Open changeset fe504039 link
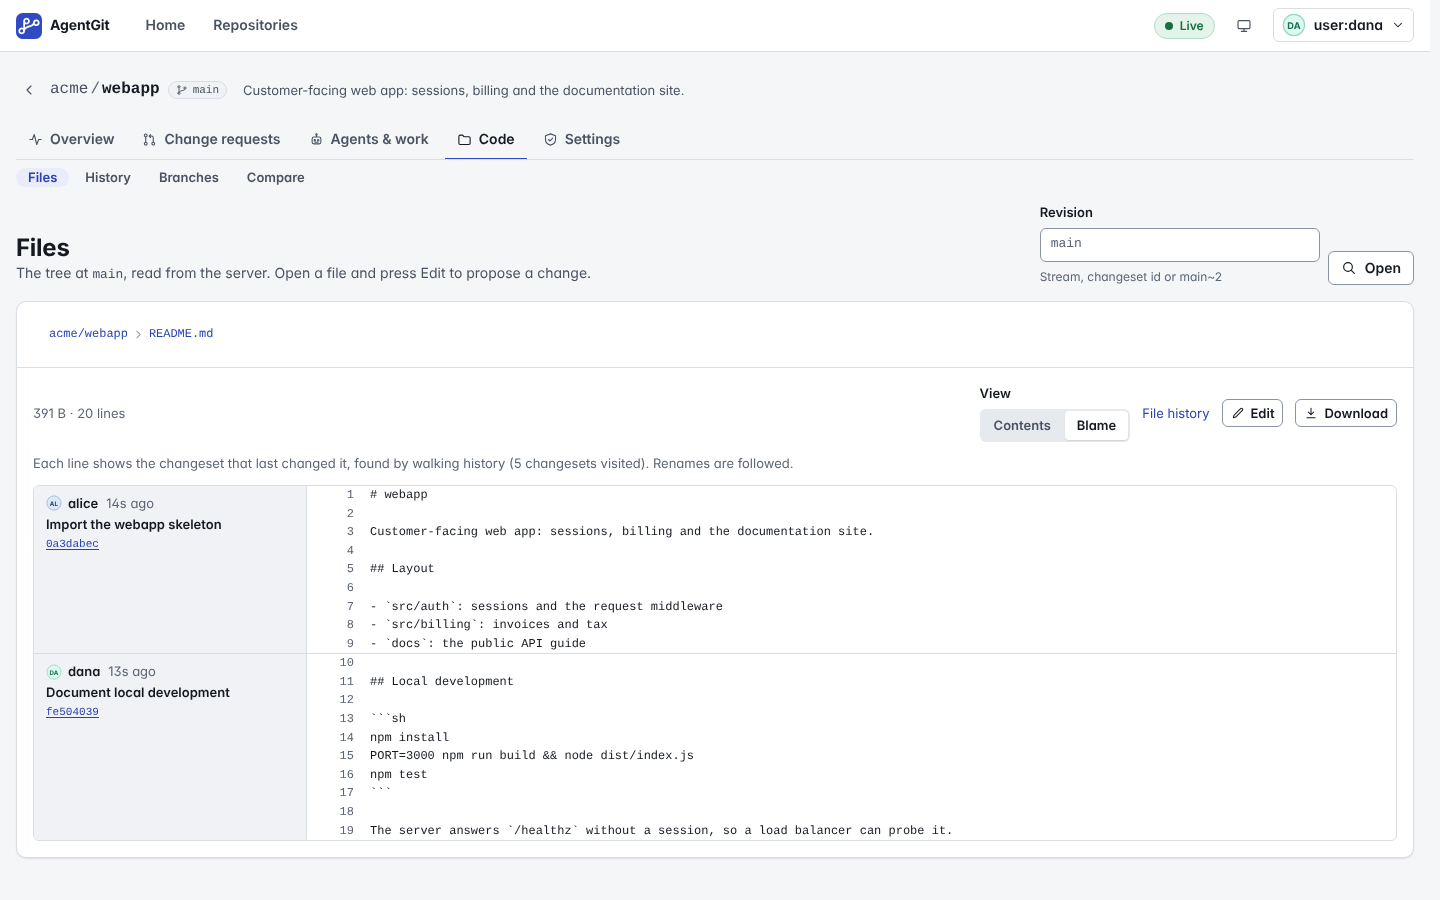 coord(72,712)
